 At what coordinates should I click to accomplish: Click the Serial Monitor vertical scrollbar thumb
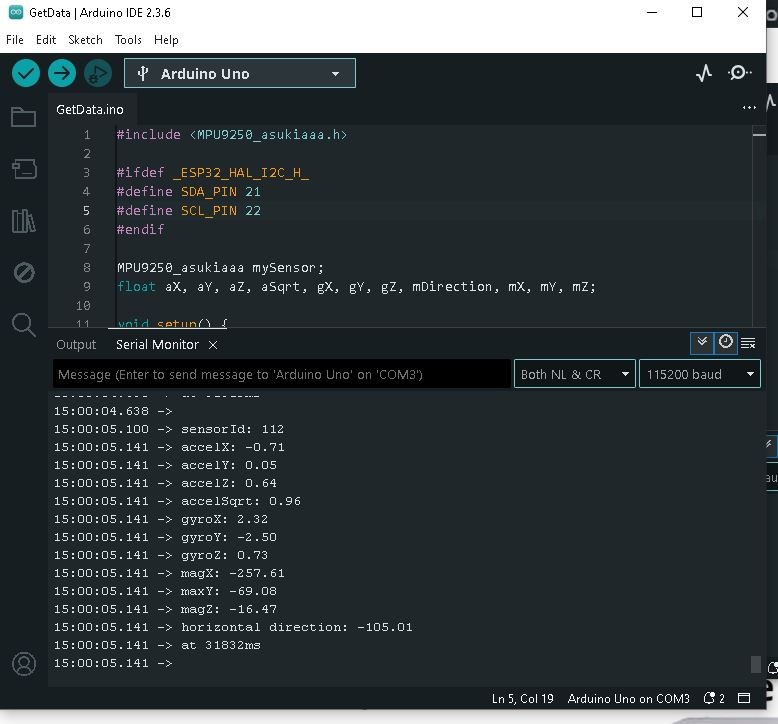756,664
